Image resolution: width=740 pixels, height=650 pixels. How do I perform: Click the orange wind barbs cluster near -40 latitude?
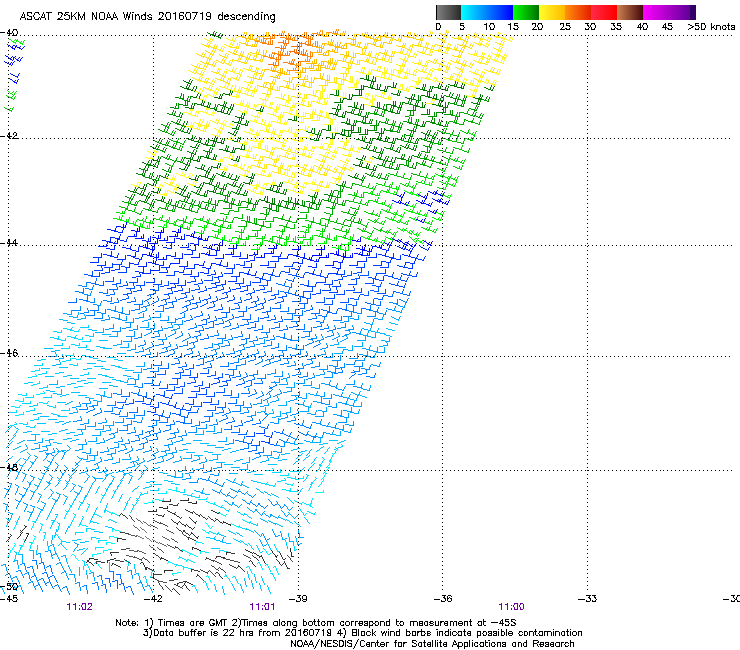295,50
